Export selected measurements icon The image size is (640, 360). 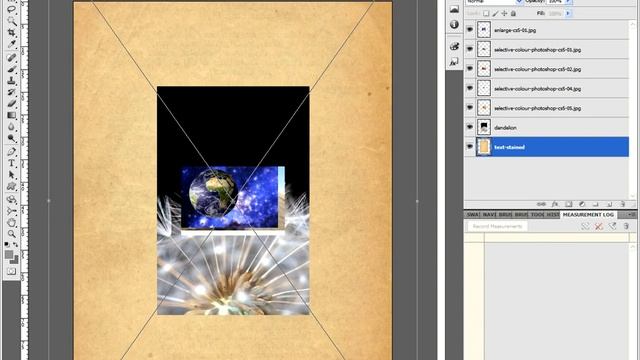612,226
